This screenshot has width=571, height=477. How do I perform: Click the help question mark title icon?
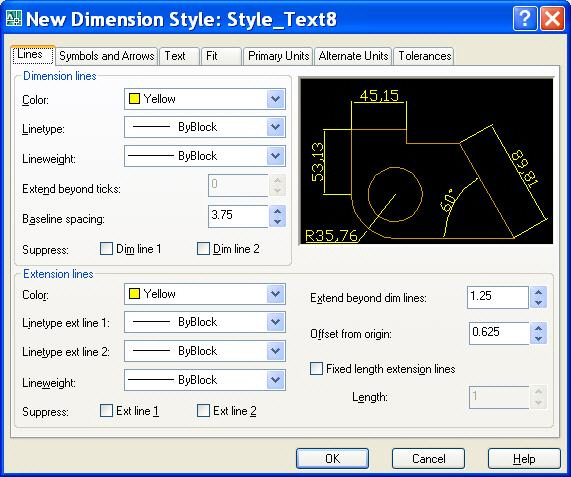pos(524,18)
